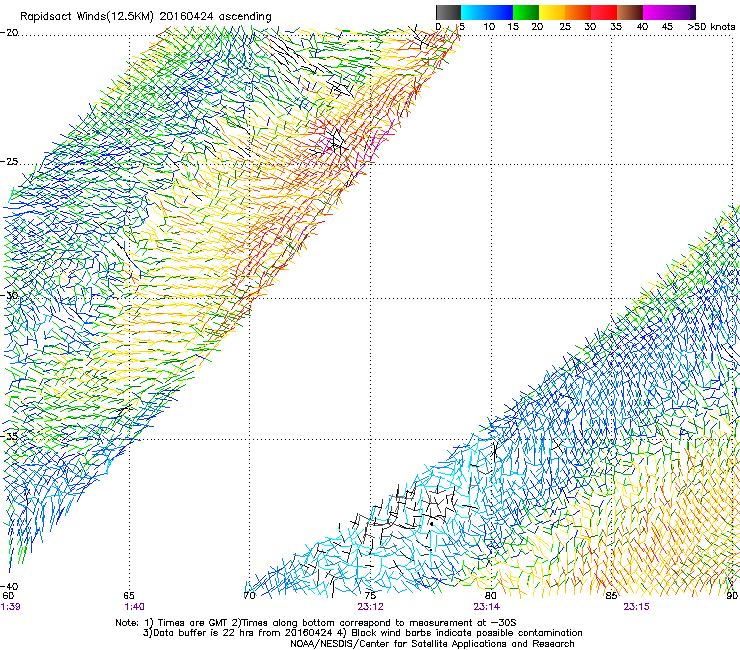Click the brown 35-40 knots color segment

tap(630, 12)
